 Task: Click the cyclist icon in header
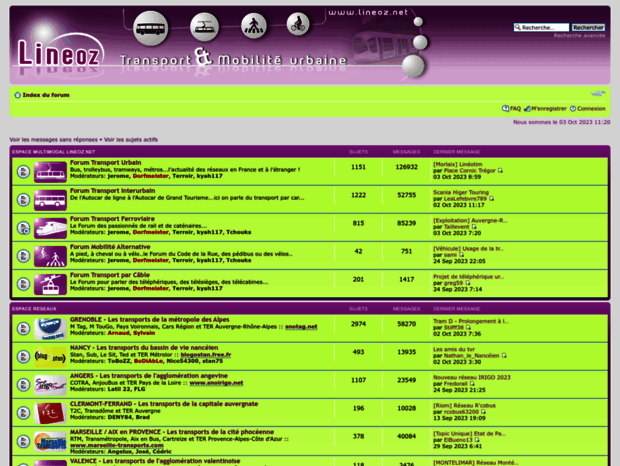pos(298,25)
